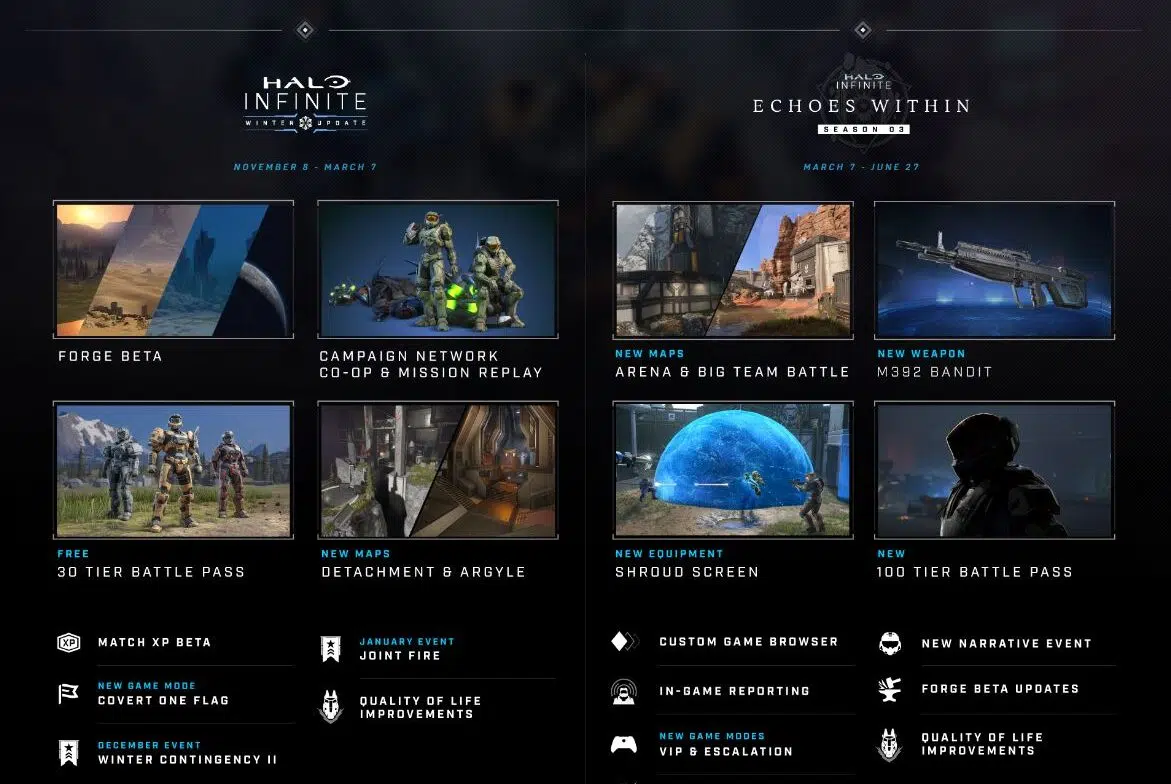
Task: Select the Forge Beta Updates anvil icon
Action: (x=890, y=689)
